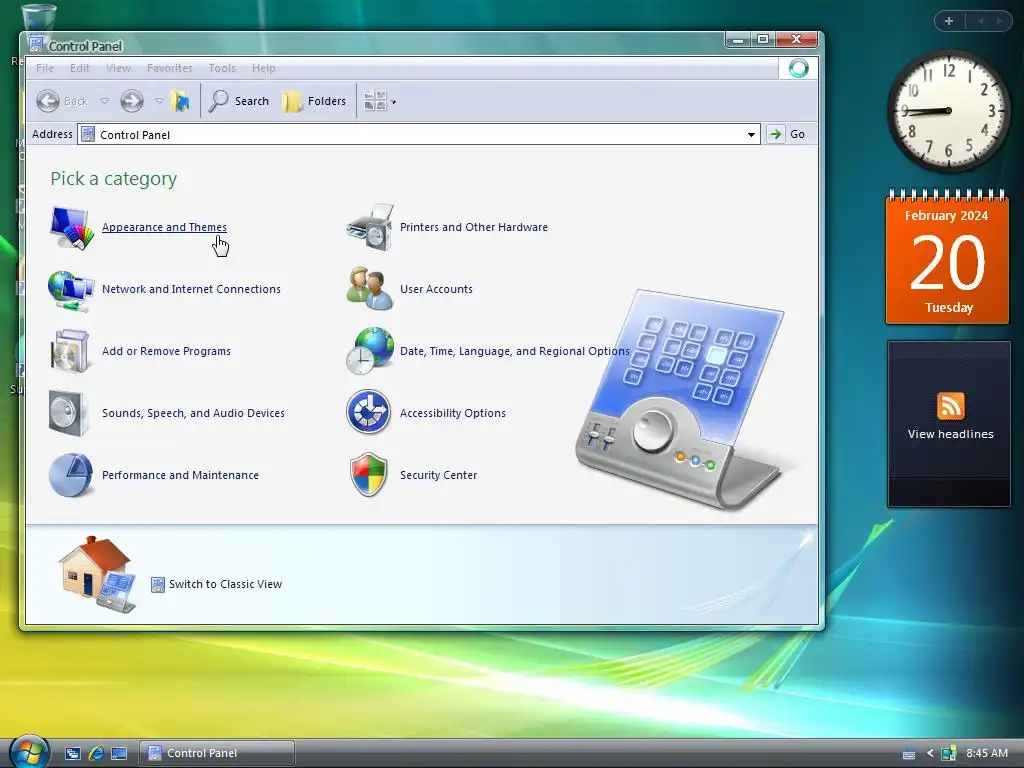Click Switch to Classic View

(225, 584)
